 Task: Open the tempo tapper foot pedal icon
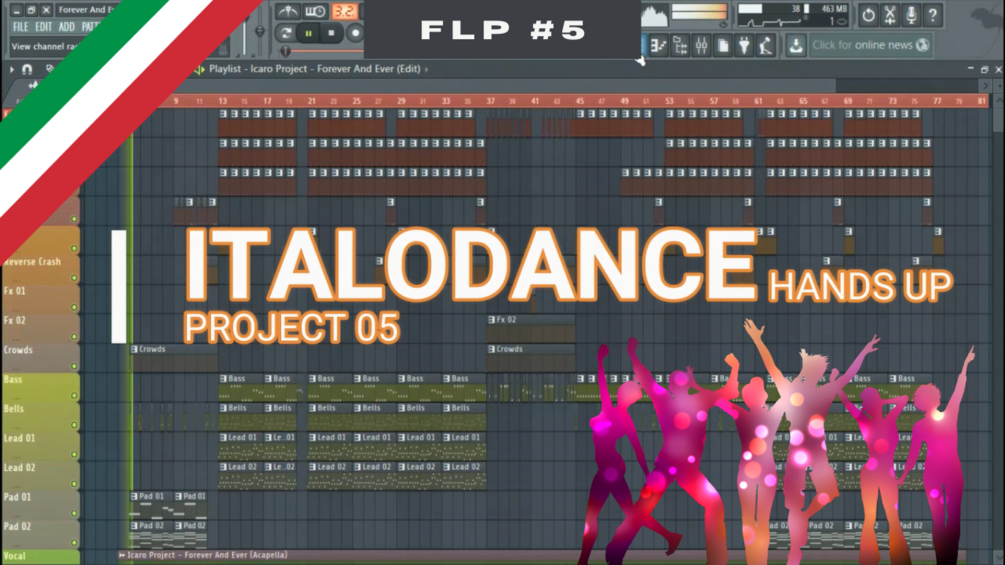(765, 45)
